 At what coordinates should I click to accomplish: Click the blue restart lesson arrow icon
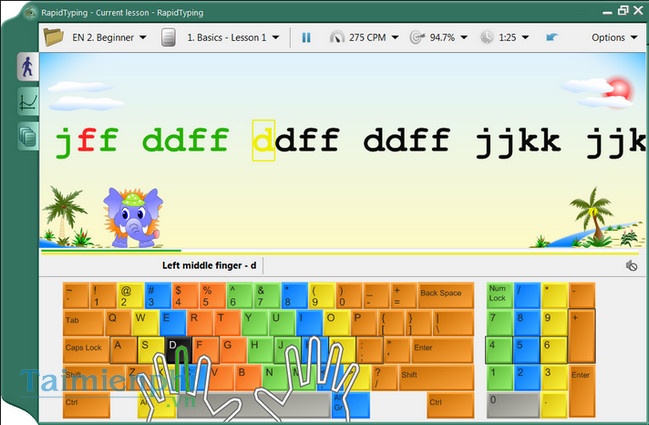pos(552,37)
